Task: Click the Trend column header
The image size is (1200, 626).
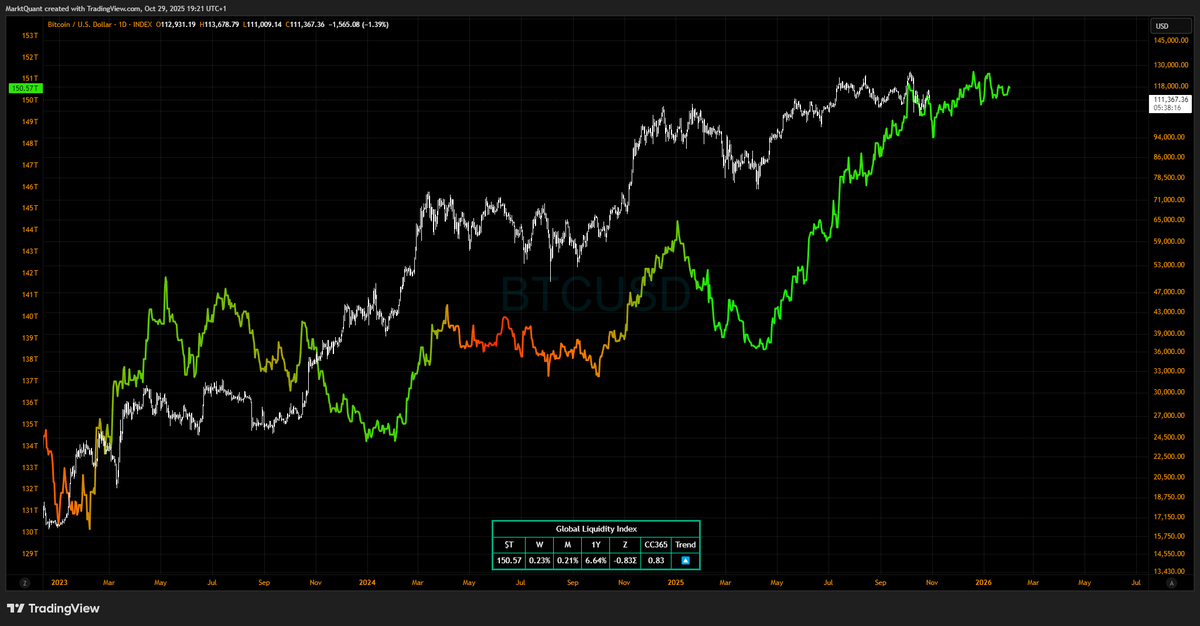Action: [685, 544]
